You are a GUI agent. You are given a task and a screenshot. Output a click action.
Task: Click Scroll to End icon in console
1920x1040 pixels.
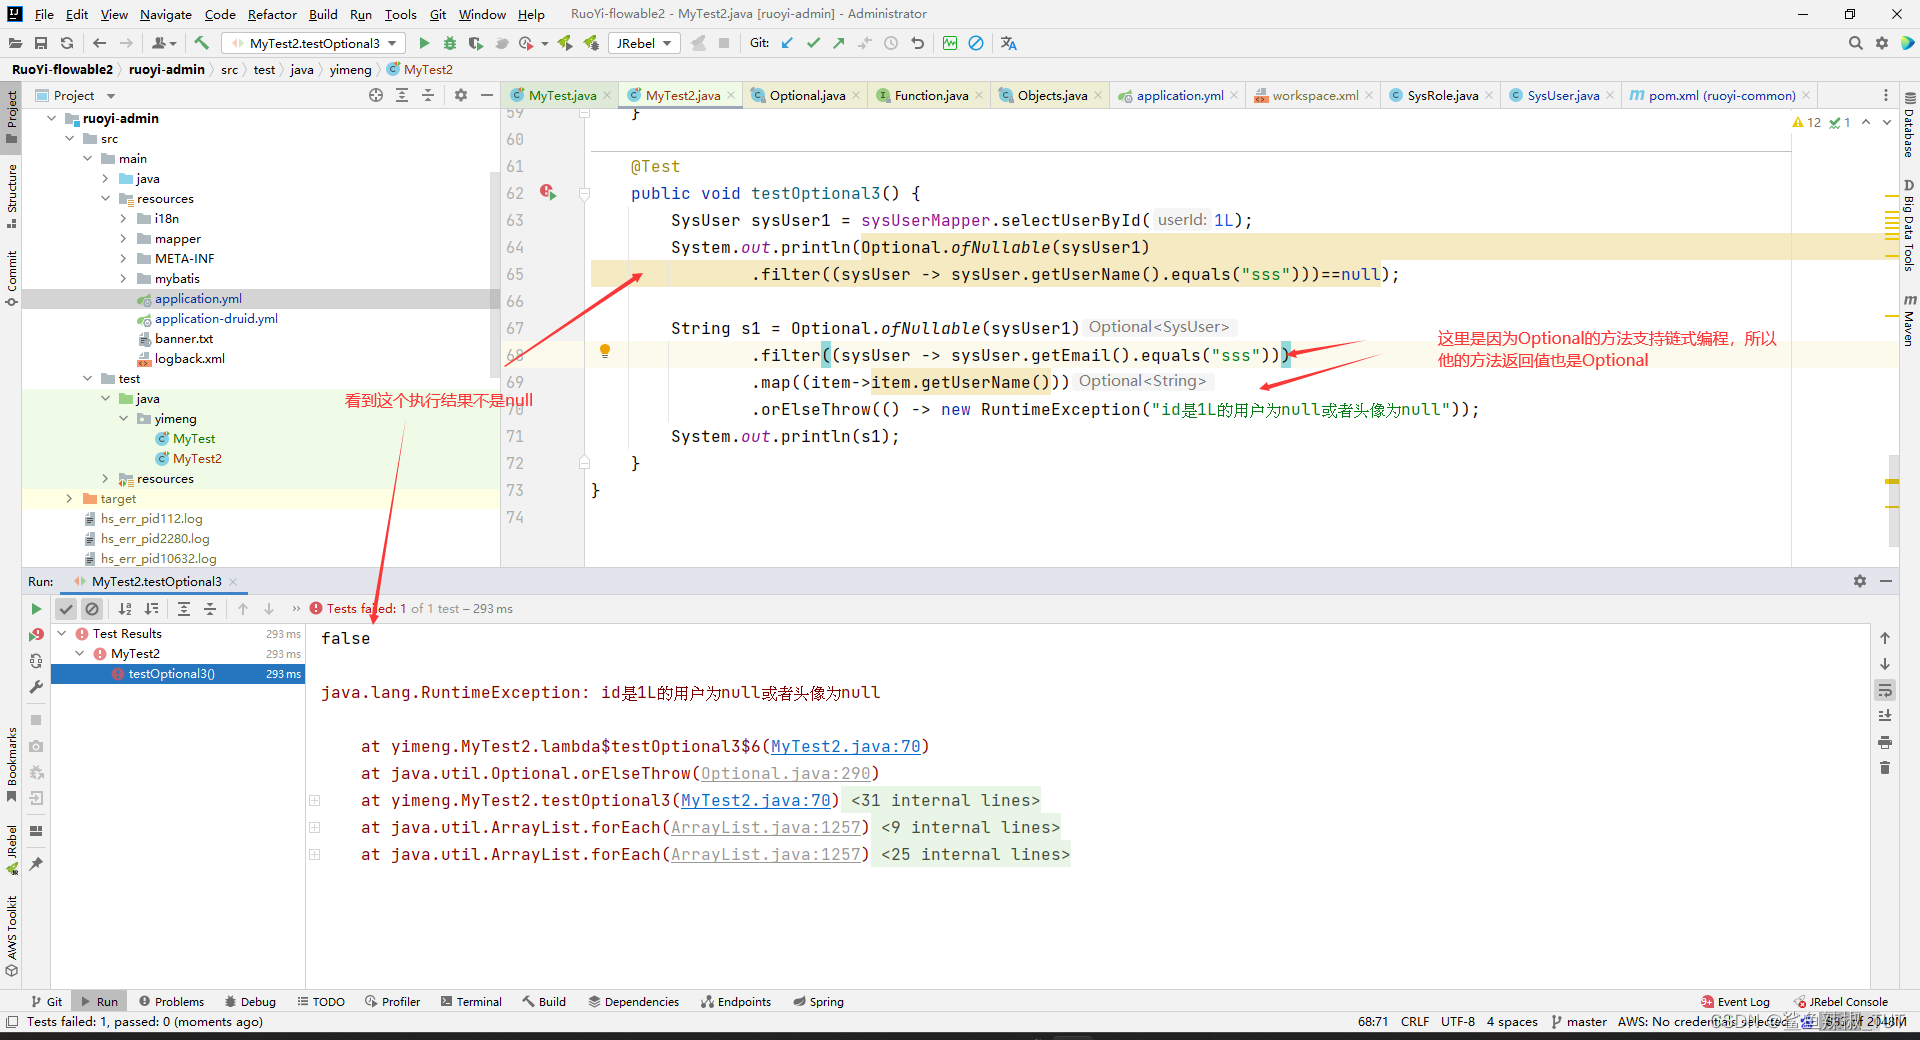click(1885, 716)
